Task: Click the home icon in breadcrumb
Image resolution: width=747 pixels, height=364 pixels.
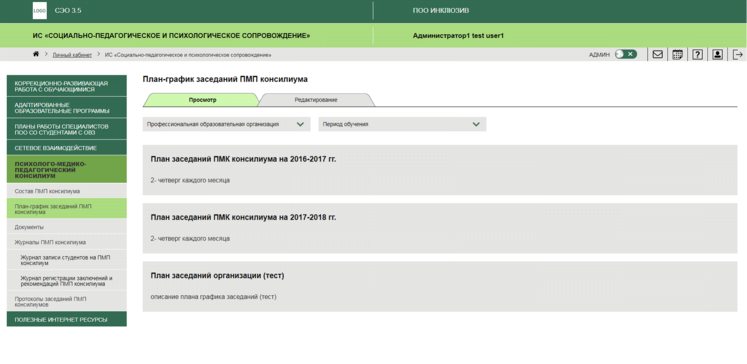Action: pyautogui.click(x=36, y=54)
